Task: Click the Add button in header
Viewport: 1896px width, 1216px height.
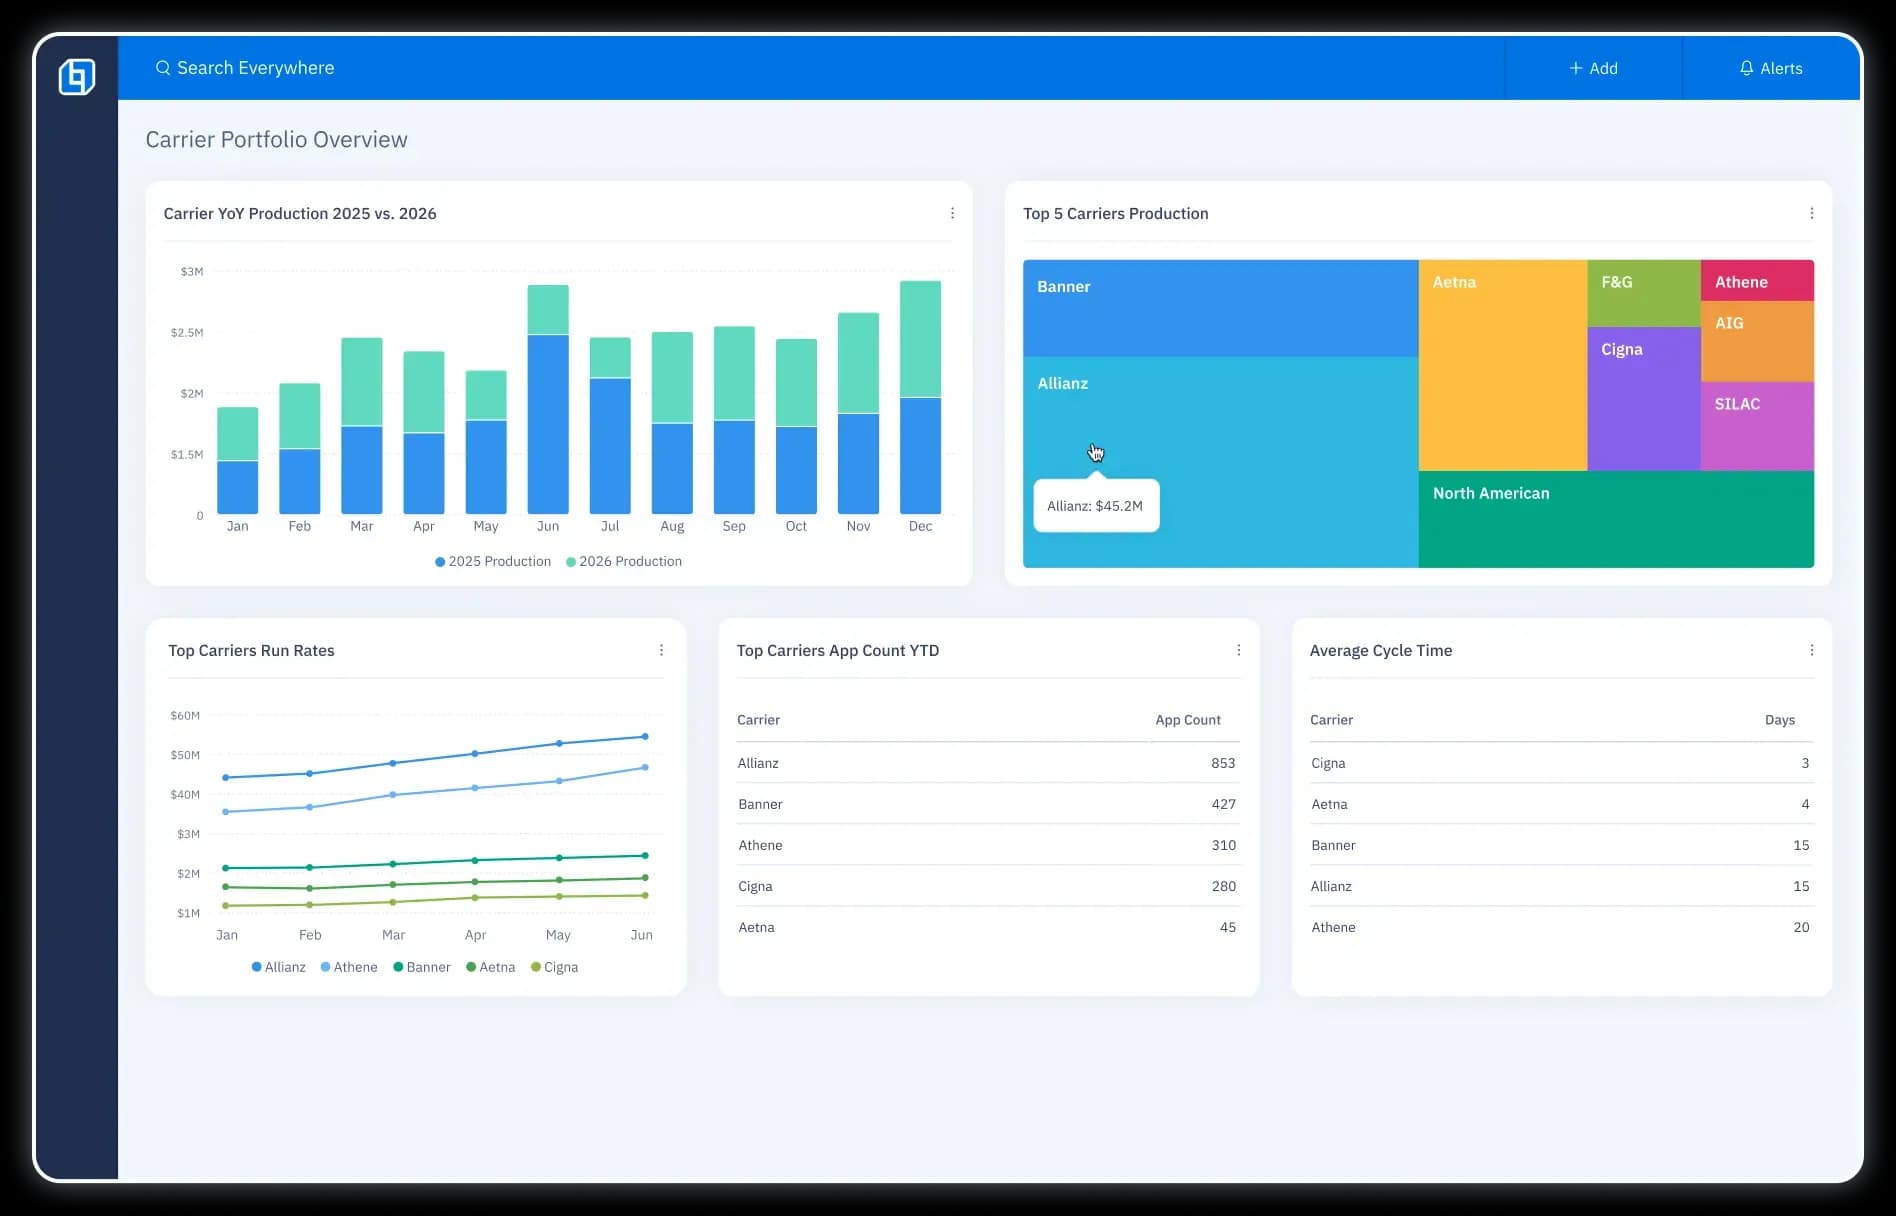Action: tap(1593, 68)
